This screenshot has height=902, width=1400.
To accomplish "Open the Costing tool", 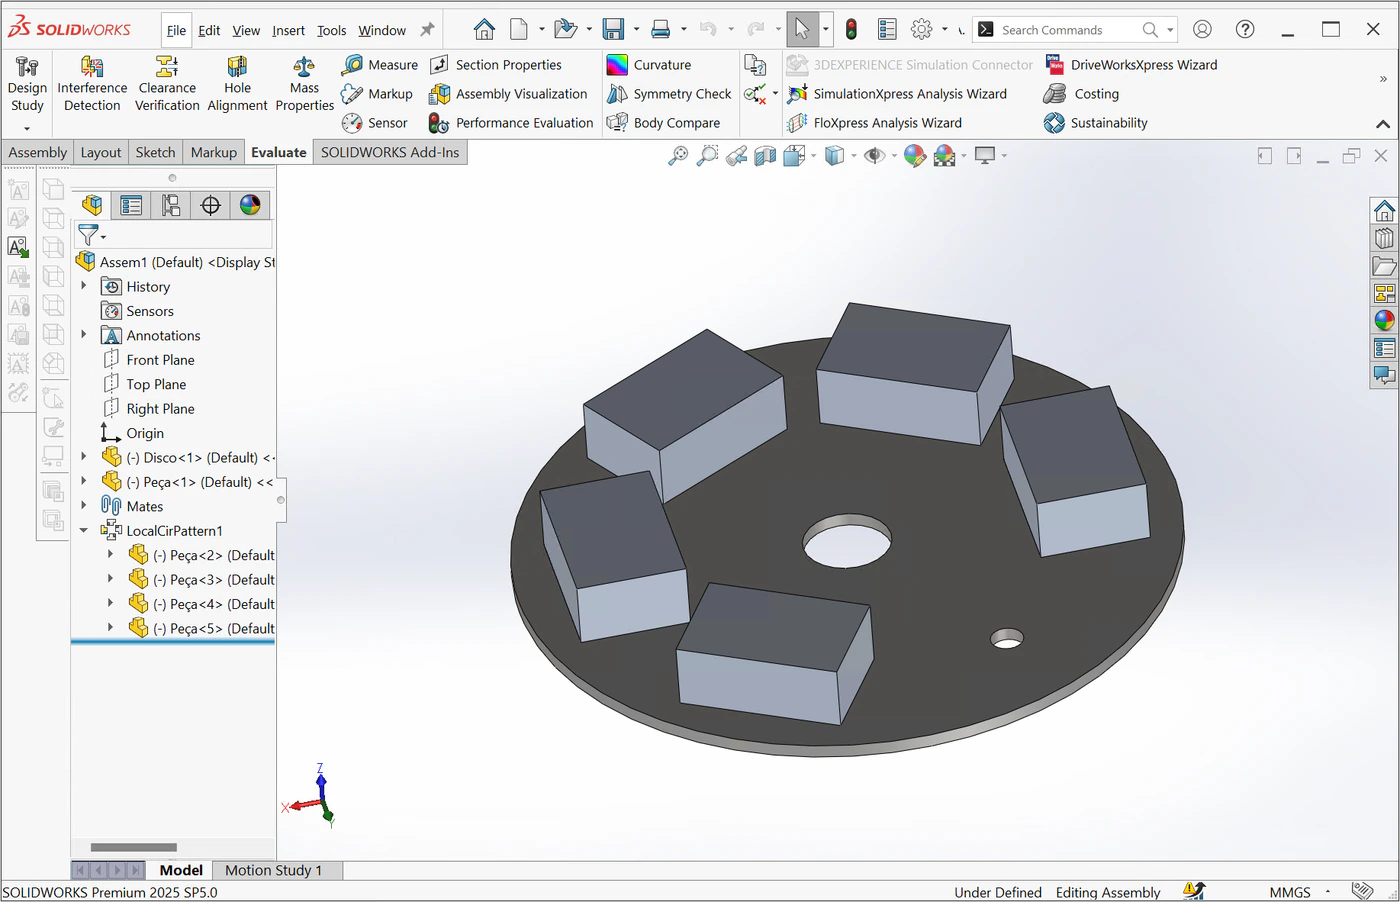I will pos(1081,94).
